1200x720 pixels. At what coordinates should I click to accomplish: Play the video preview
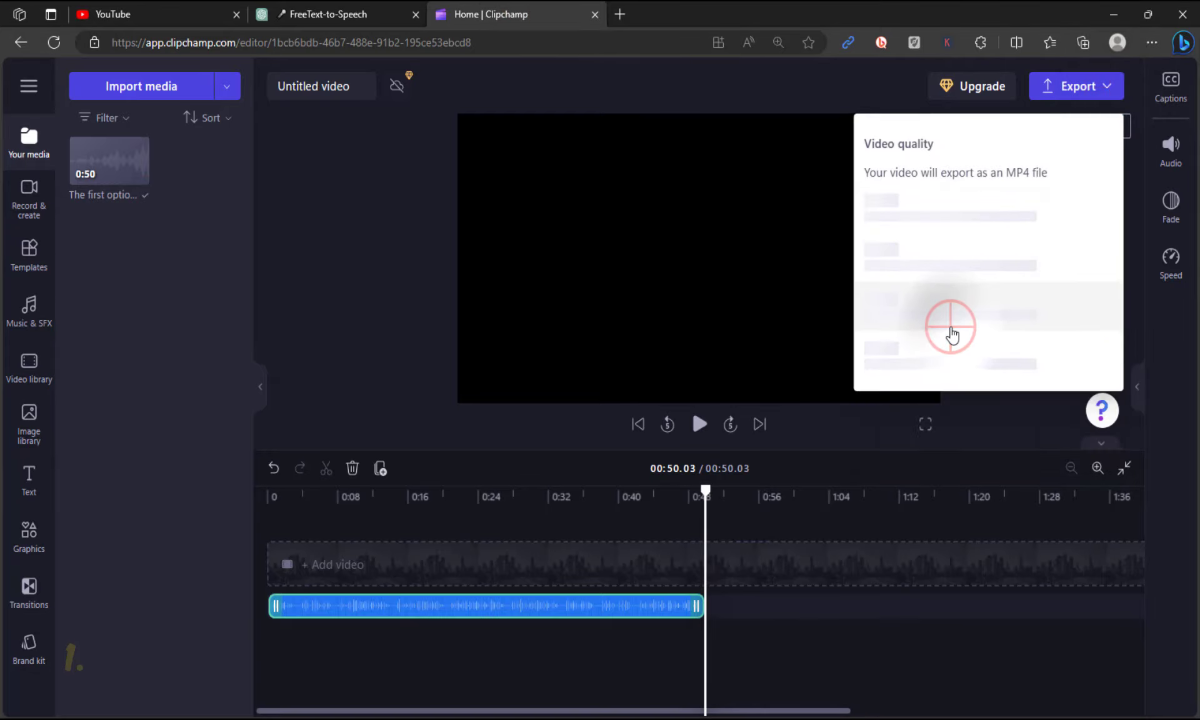point(699,424)
